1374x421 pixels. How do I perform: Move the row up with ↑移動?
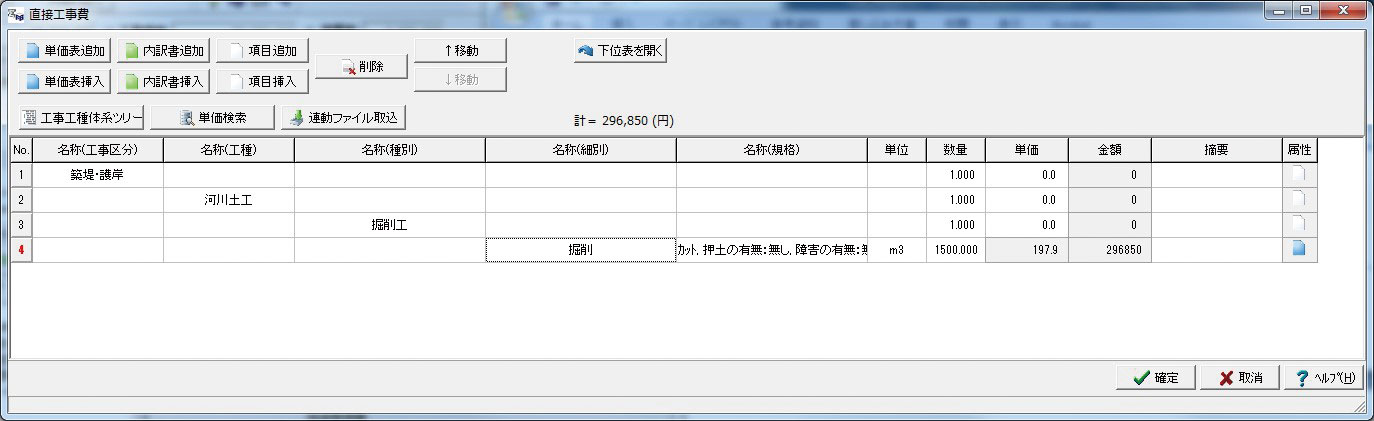(460, 50)
